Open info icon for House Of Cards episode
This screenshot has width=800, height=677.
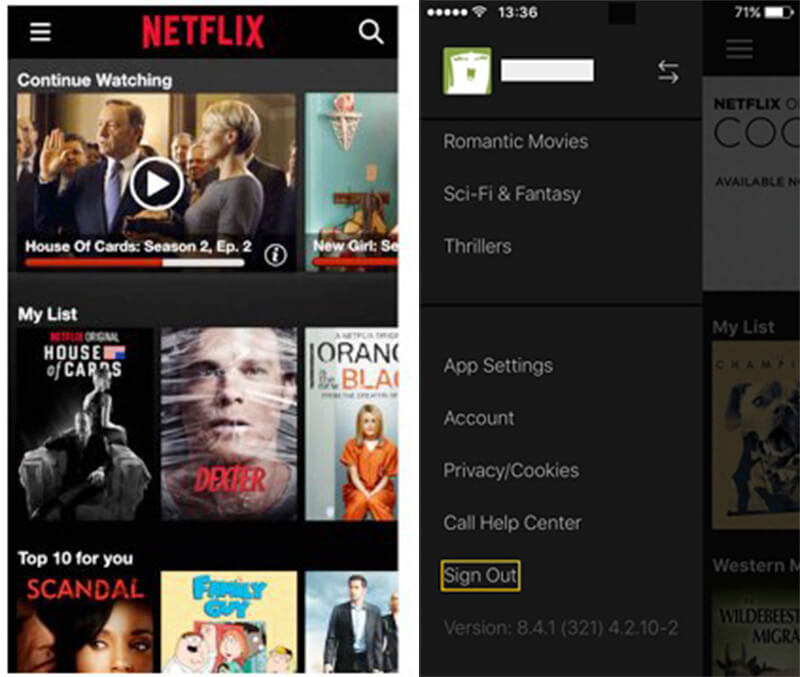pos(276,255)
